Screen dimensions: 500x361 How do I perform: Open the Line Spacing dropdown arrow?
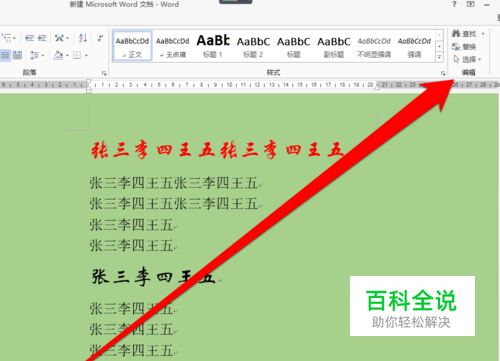point(43,55)
